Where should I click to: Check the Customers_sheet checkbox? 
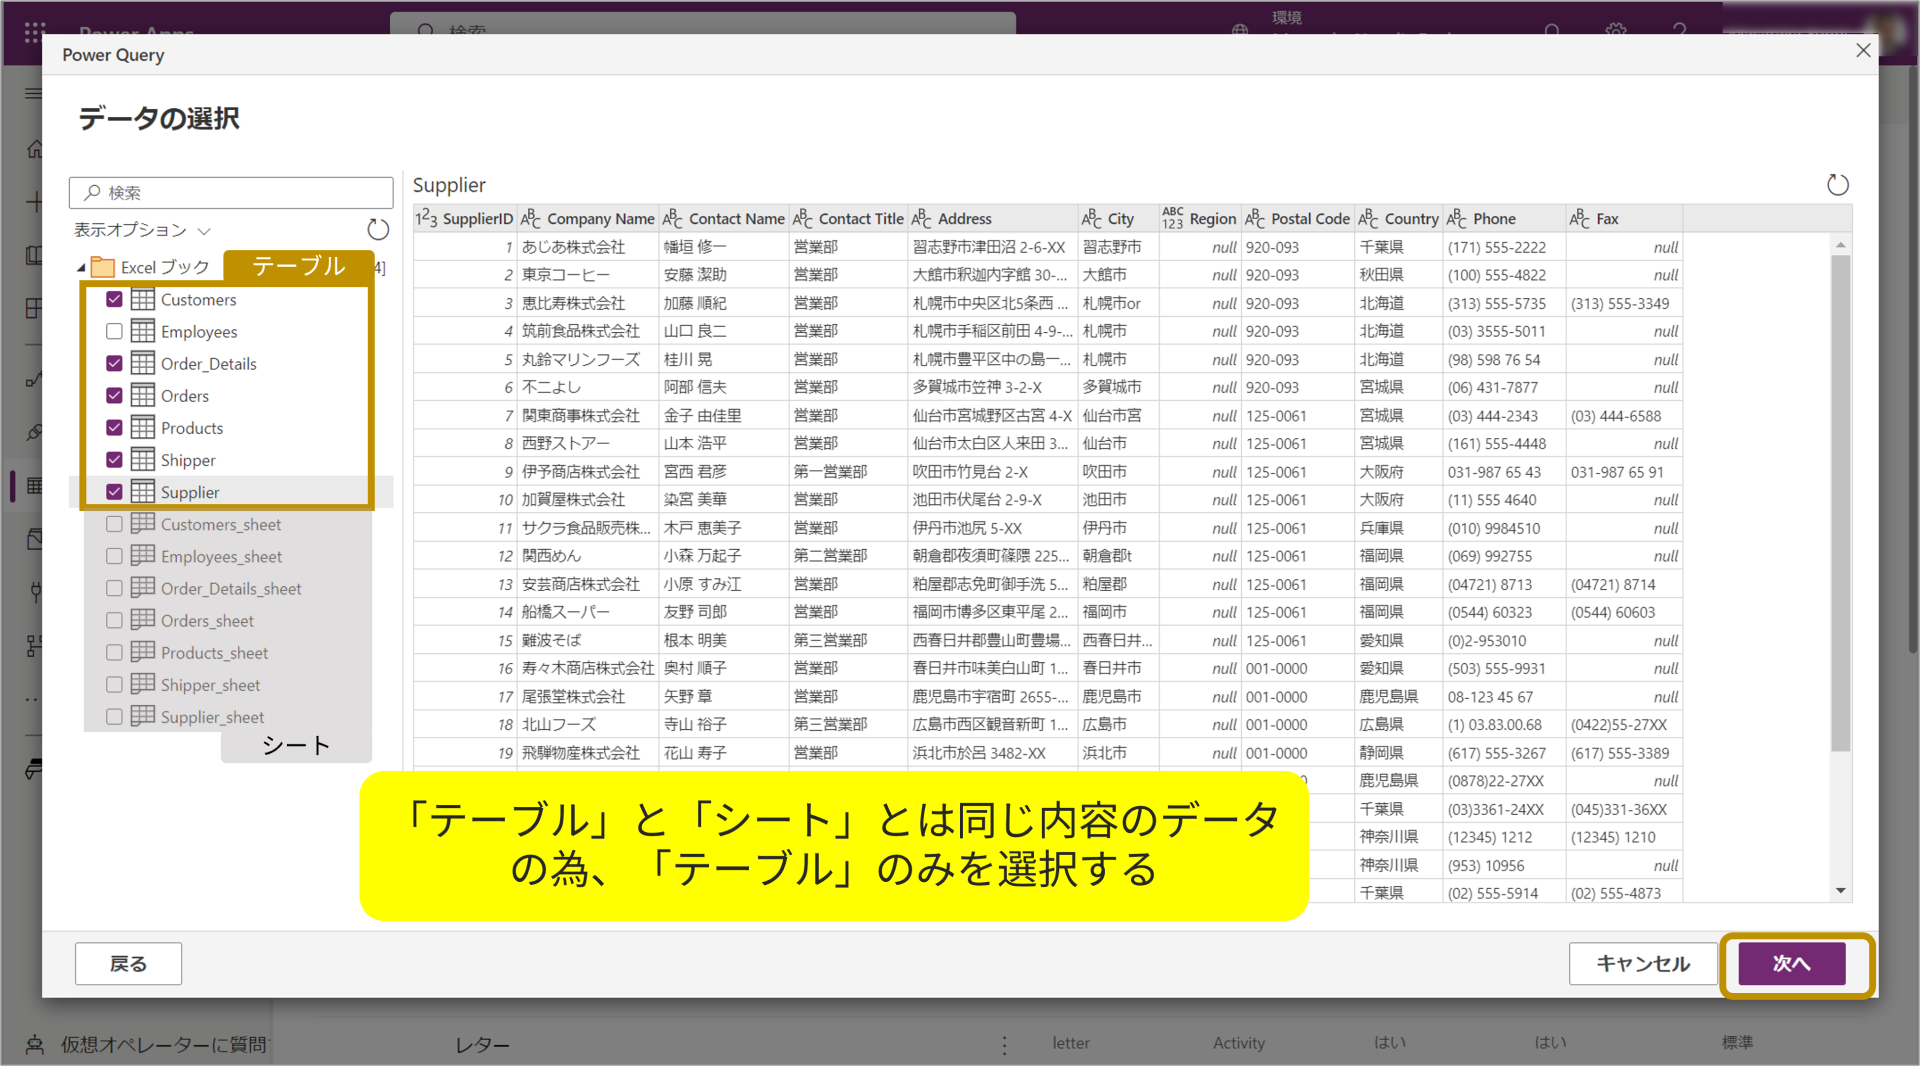point(114,524)
